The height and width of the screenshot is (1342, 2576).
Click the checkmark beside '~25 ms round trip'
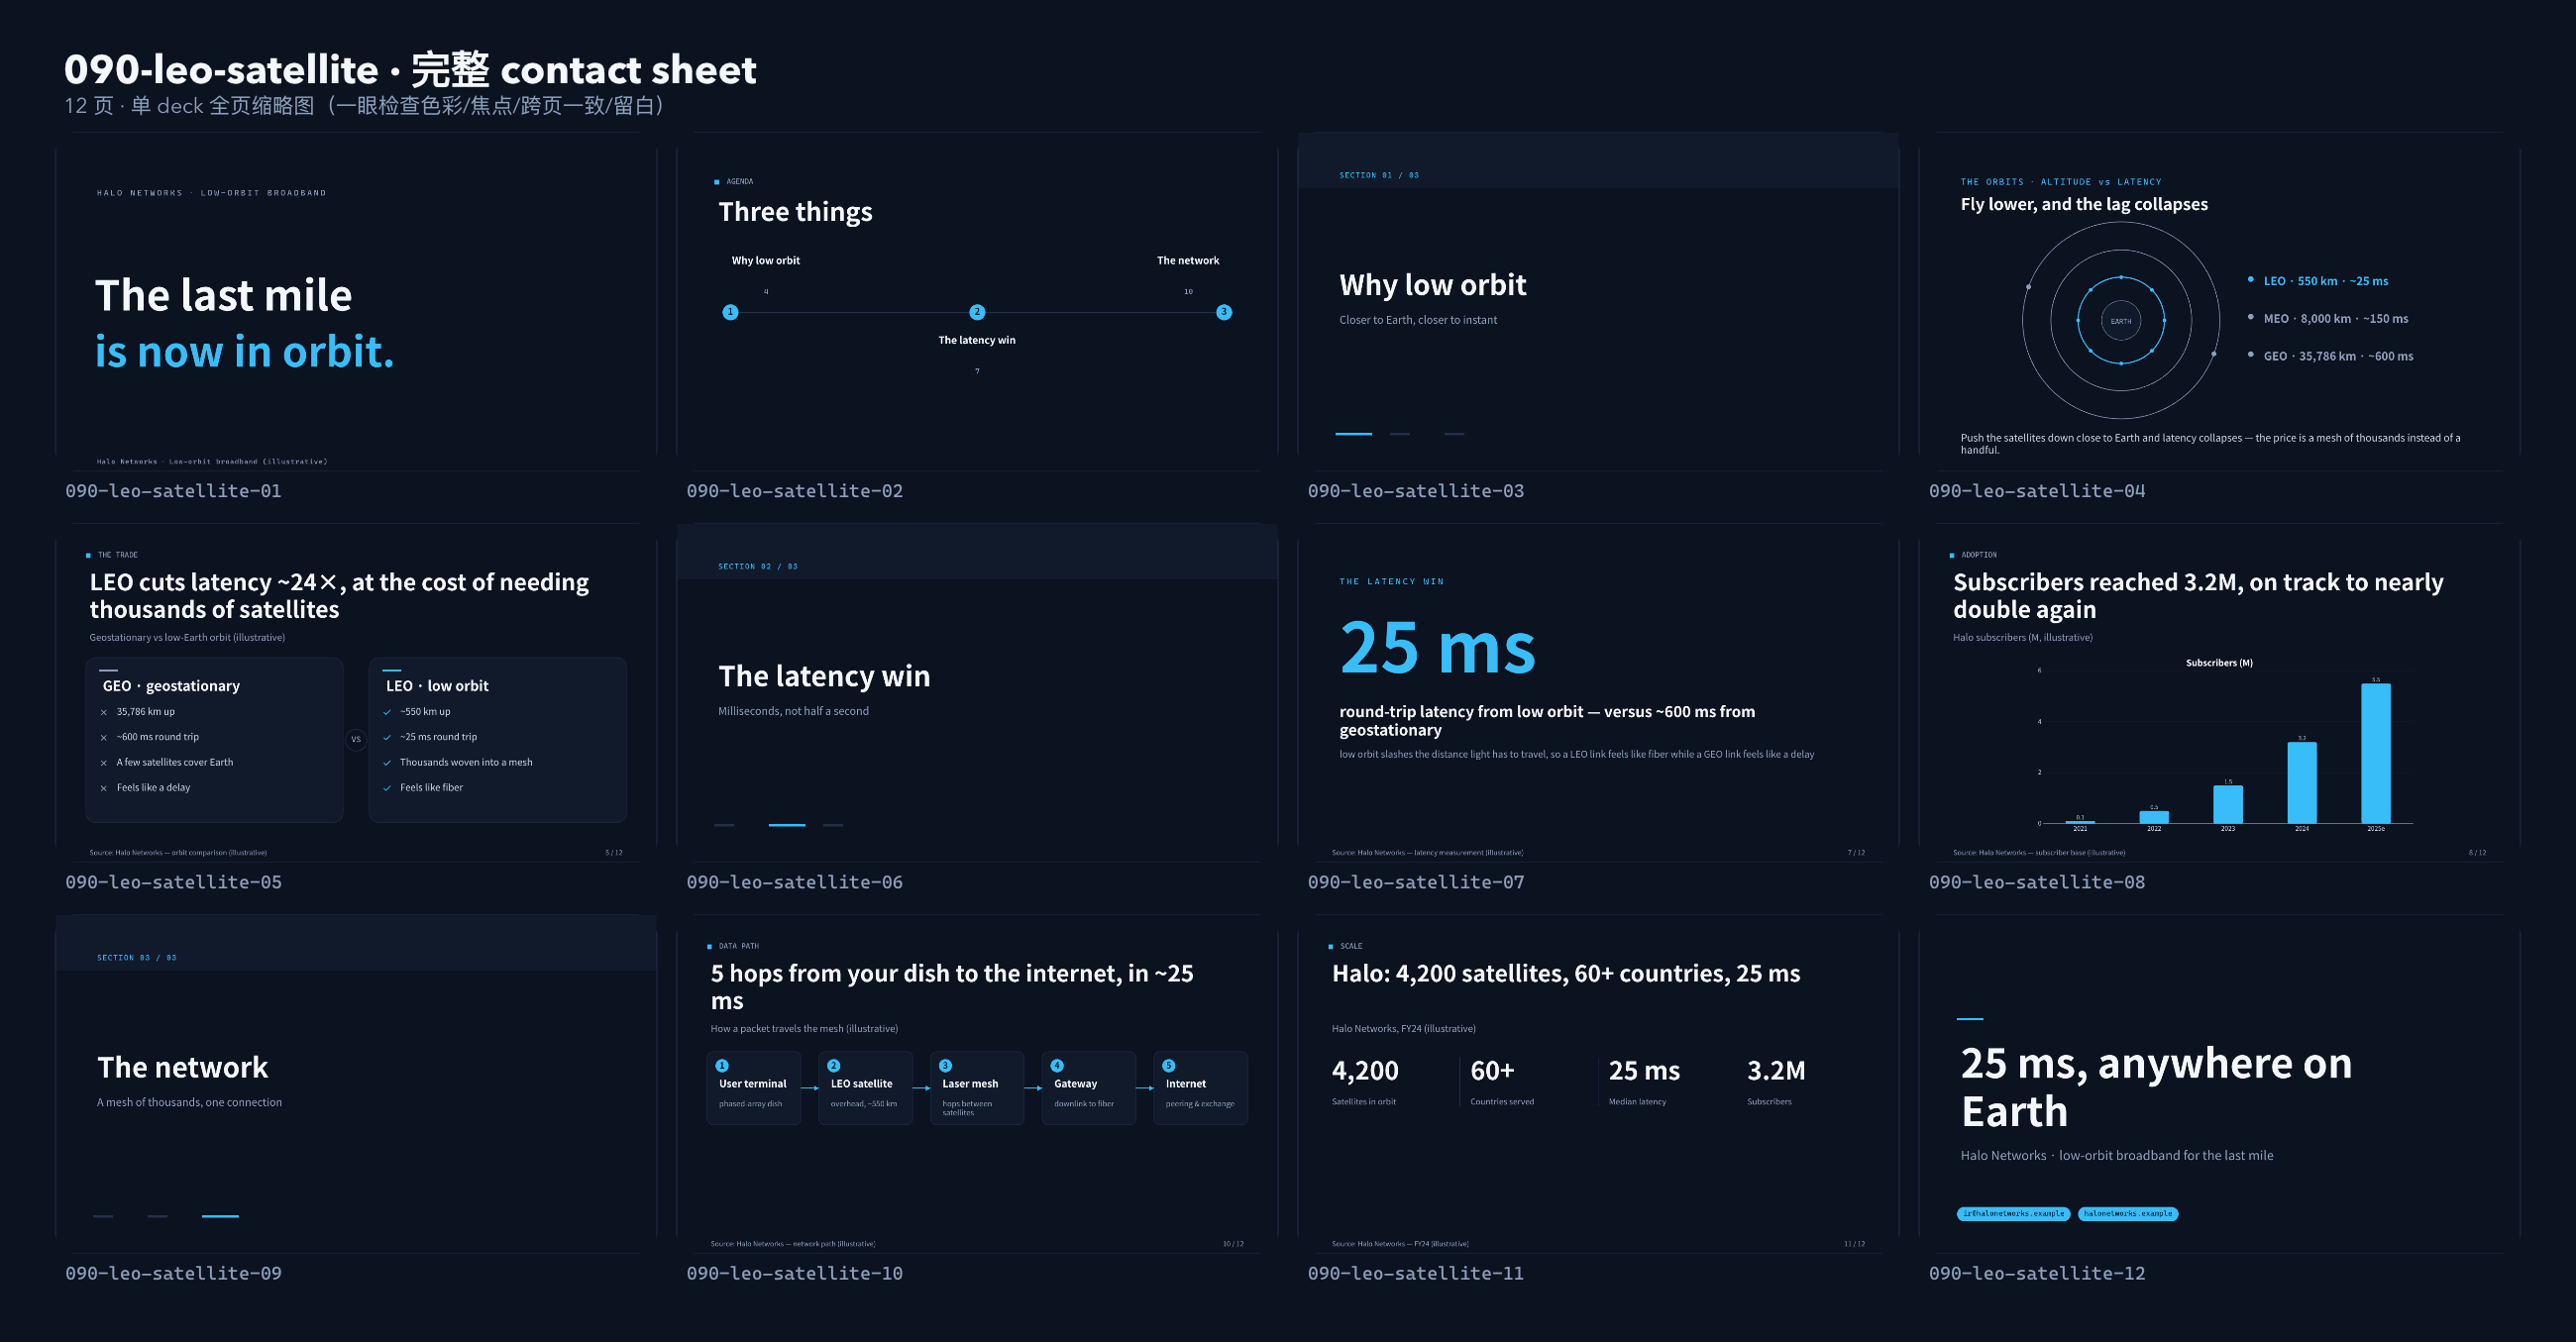point(387,737)
